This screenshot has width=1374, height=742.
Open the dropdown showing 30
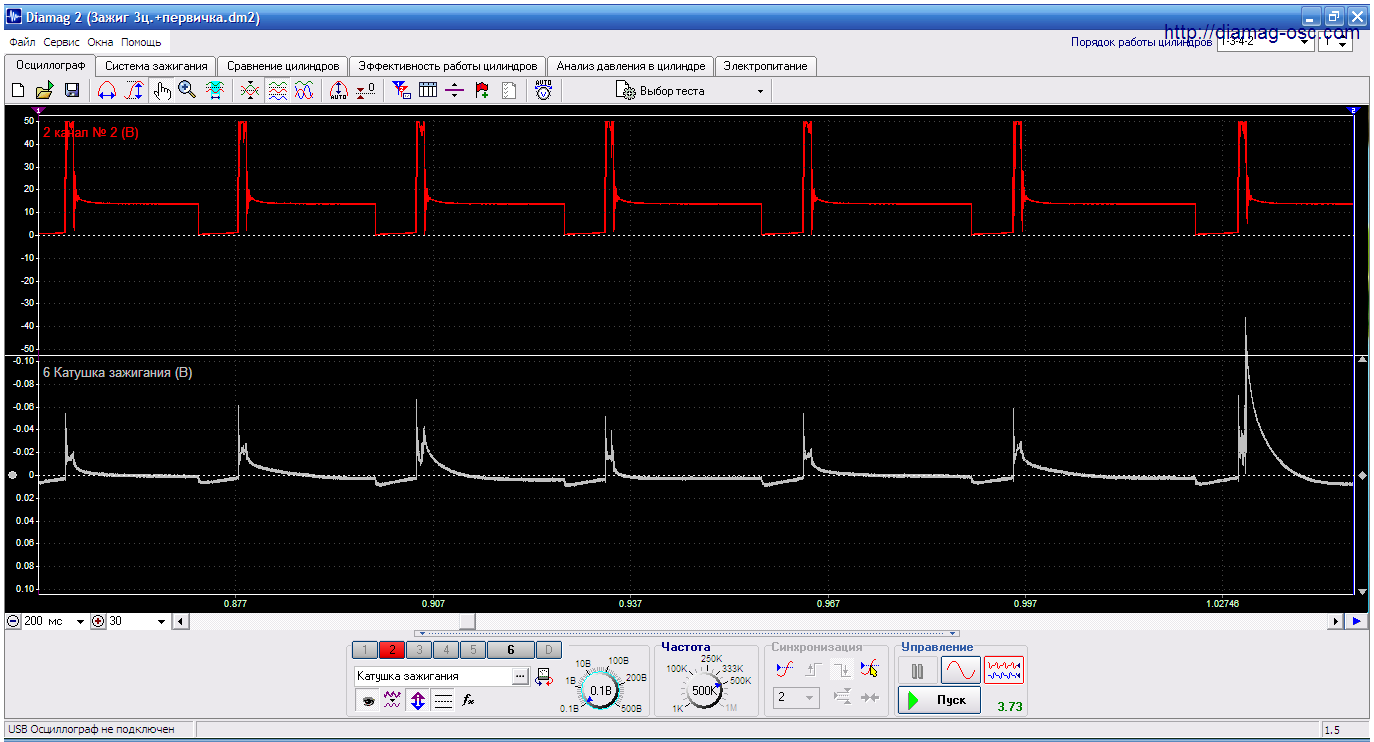click(163, 621)
